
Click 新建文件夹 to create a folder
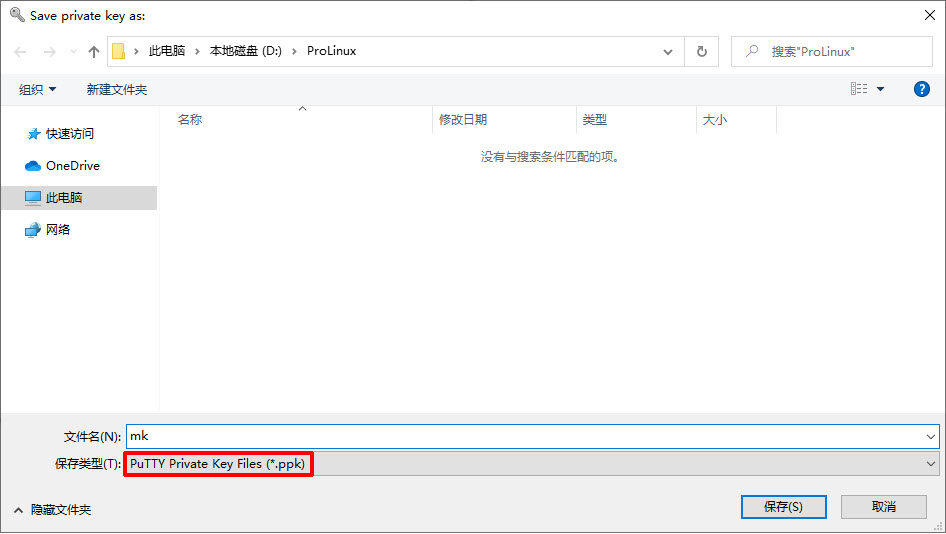pos(117,89)
